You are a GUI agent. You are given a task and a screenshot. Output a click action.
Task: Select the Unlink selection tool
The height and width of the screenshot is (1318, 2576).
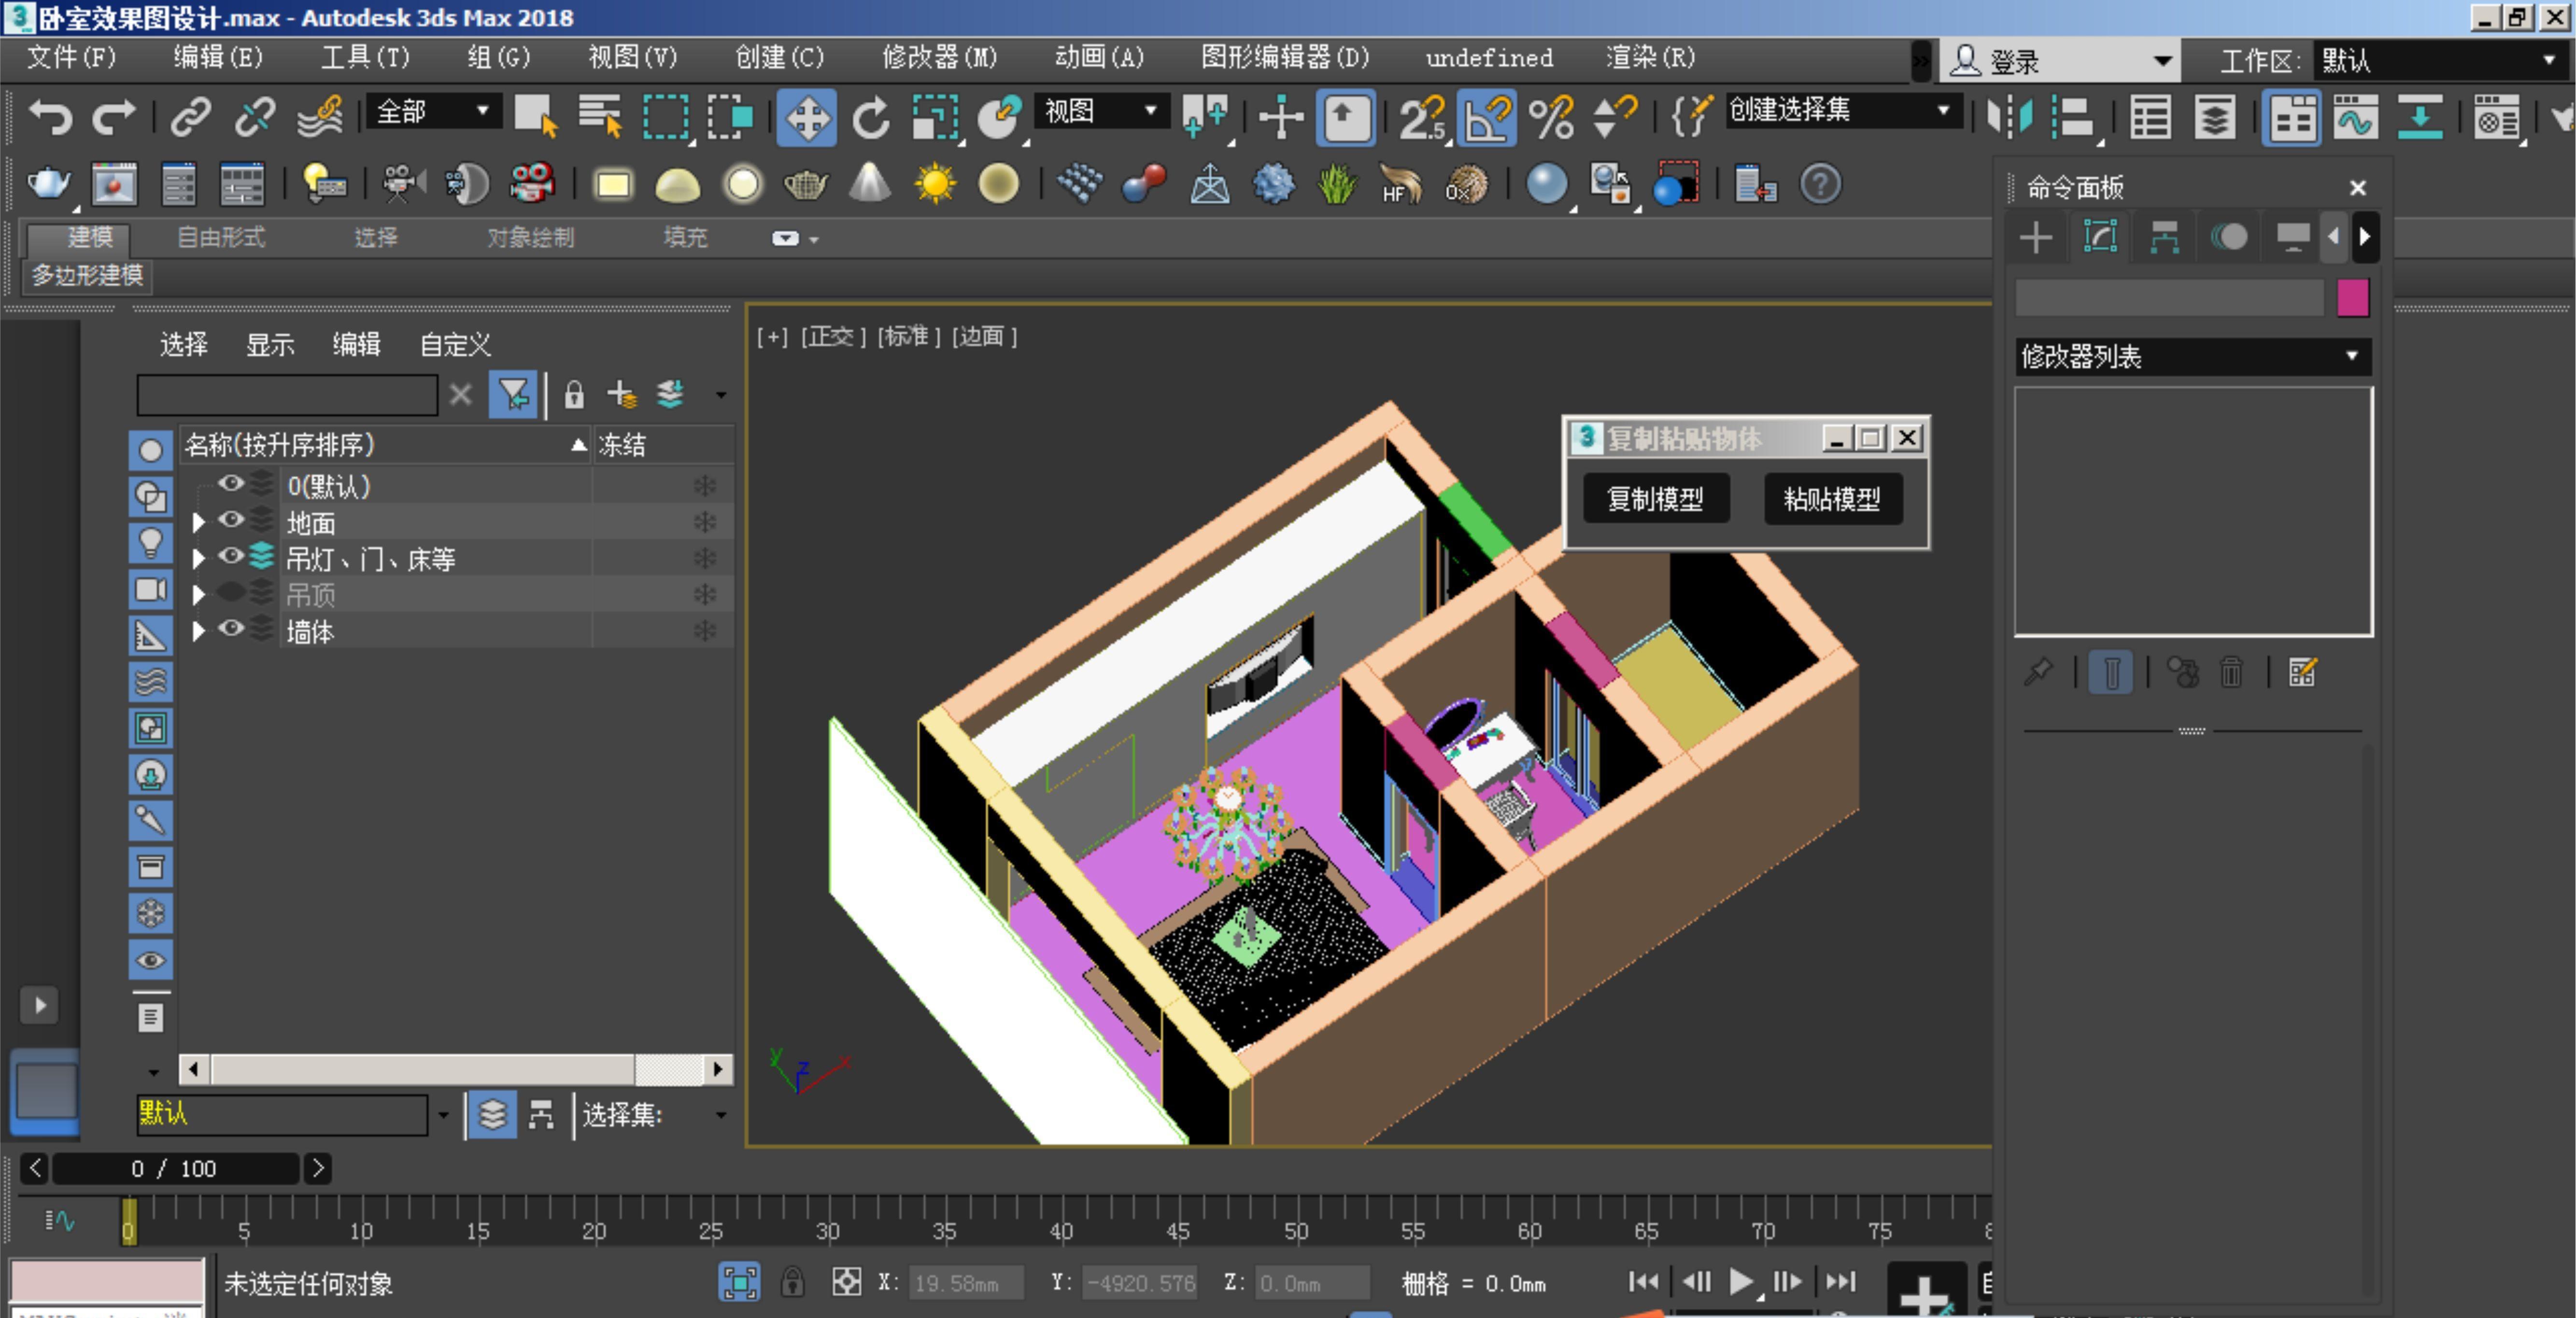pos(255,118)
